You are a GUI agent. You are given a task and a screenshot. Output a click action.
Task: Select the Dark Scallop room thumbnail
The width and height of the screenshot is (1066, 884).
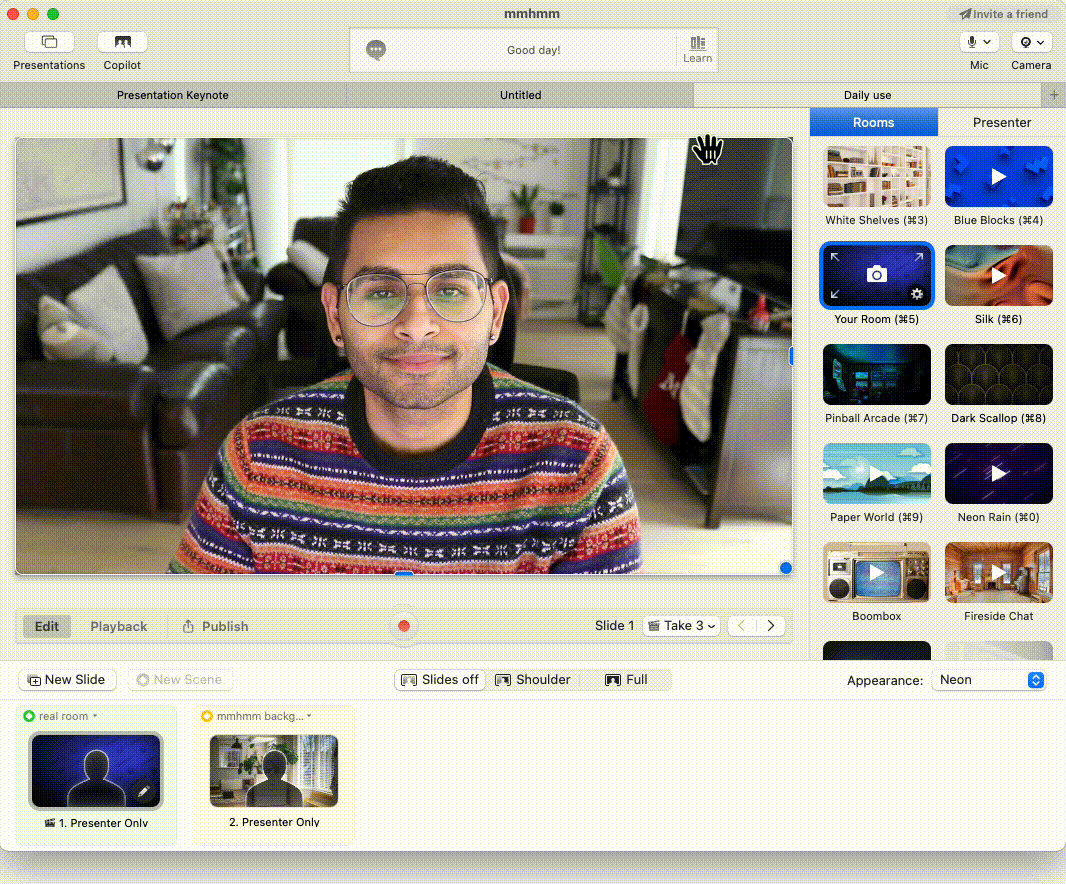tap(998, 375)
